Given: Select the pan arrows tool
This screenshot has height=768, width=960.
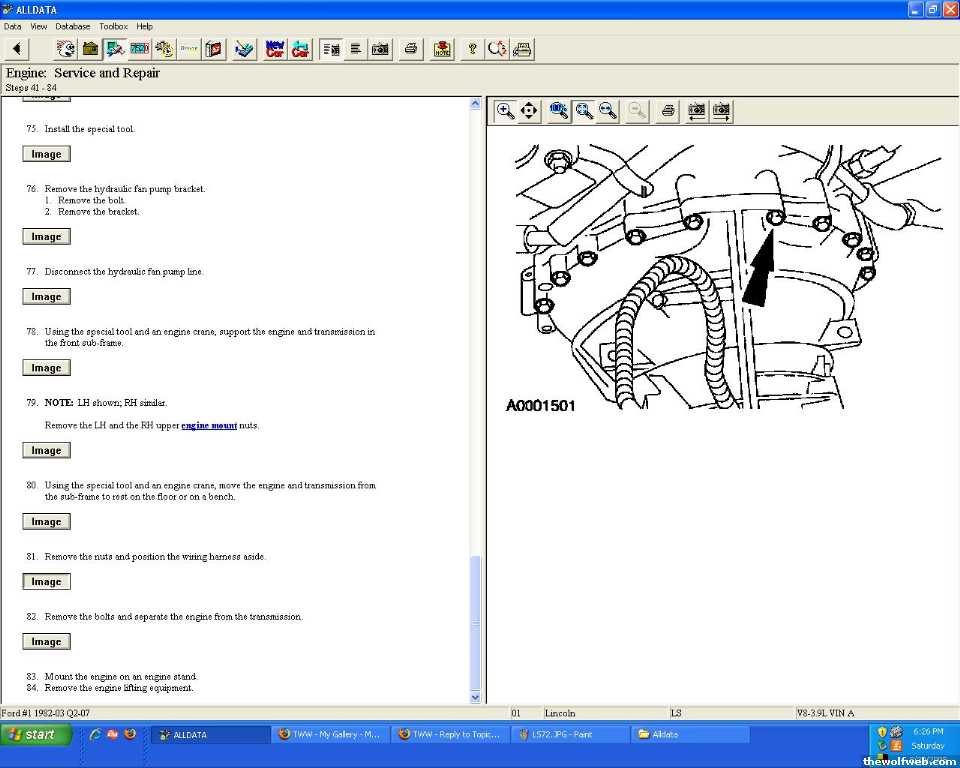Looking at the screenshot, I should pos(529,111).
